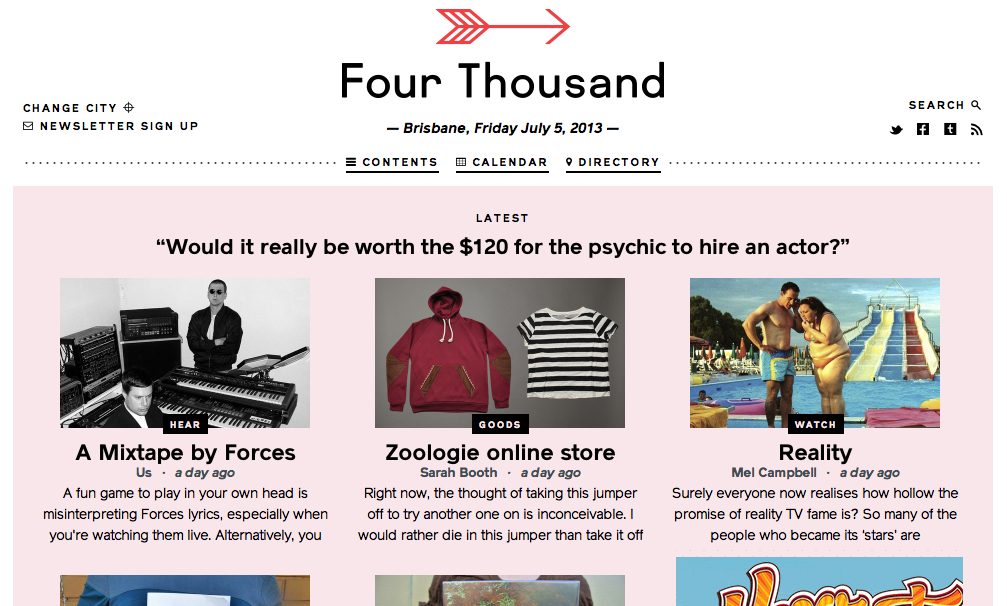The width and height of the screenshot is (1007, 606).
Task: Click the WATCH category tag
Action: (815, 424)
